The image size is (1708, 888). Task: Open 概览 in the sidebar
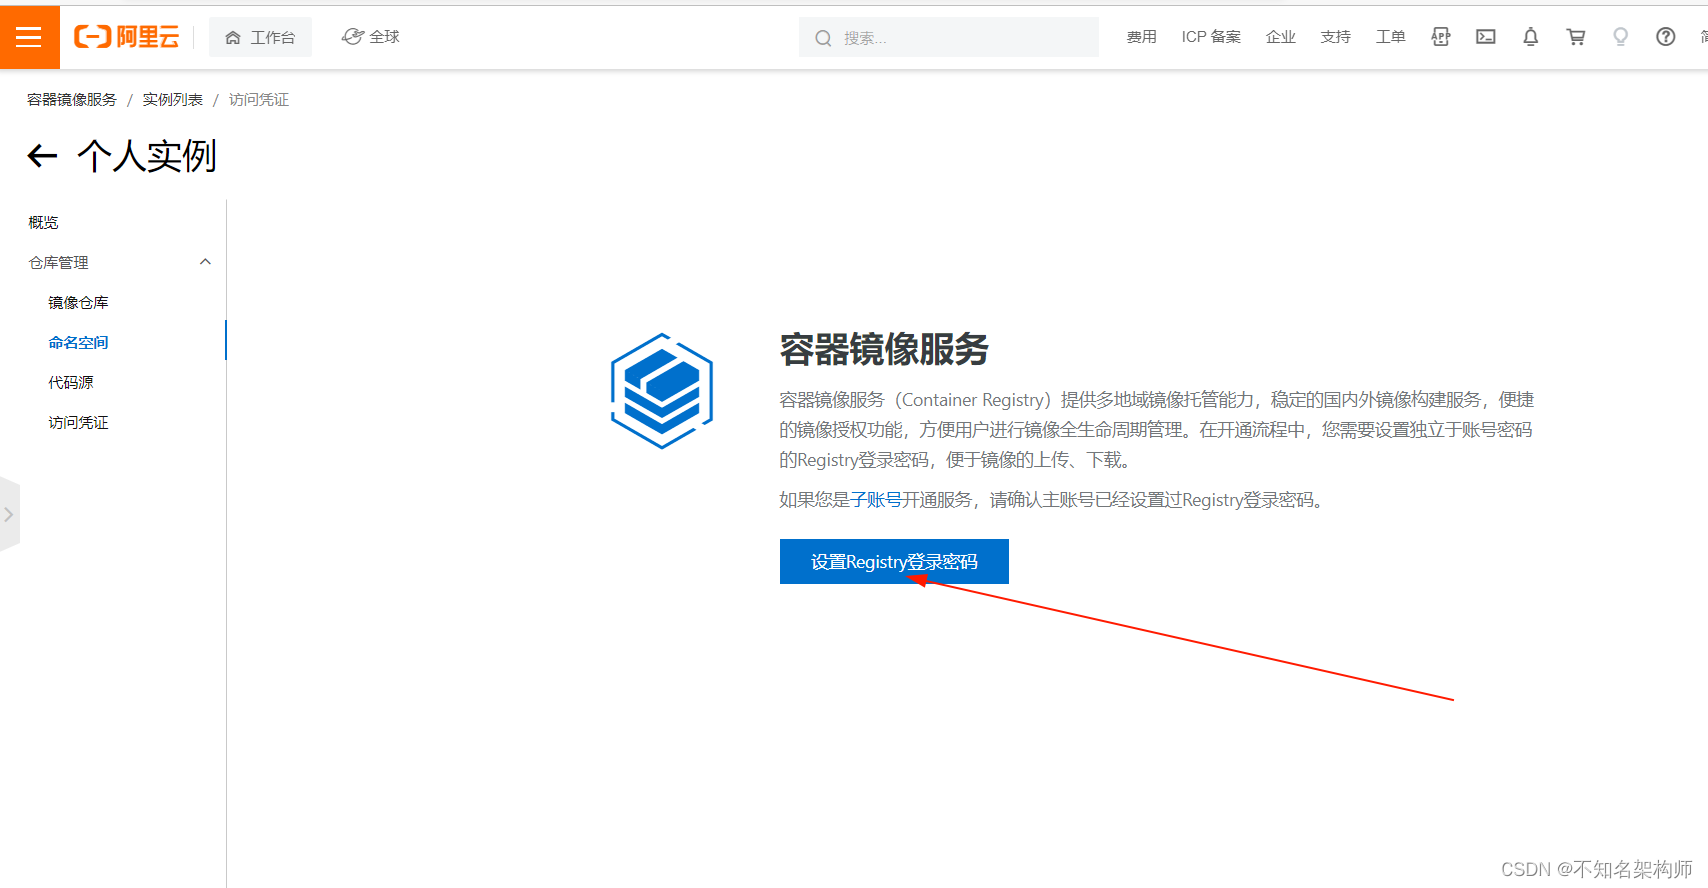tap(44, 222)
